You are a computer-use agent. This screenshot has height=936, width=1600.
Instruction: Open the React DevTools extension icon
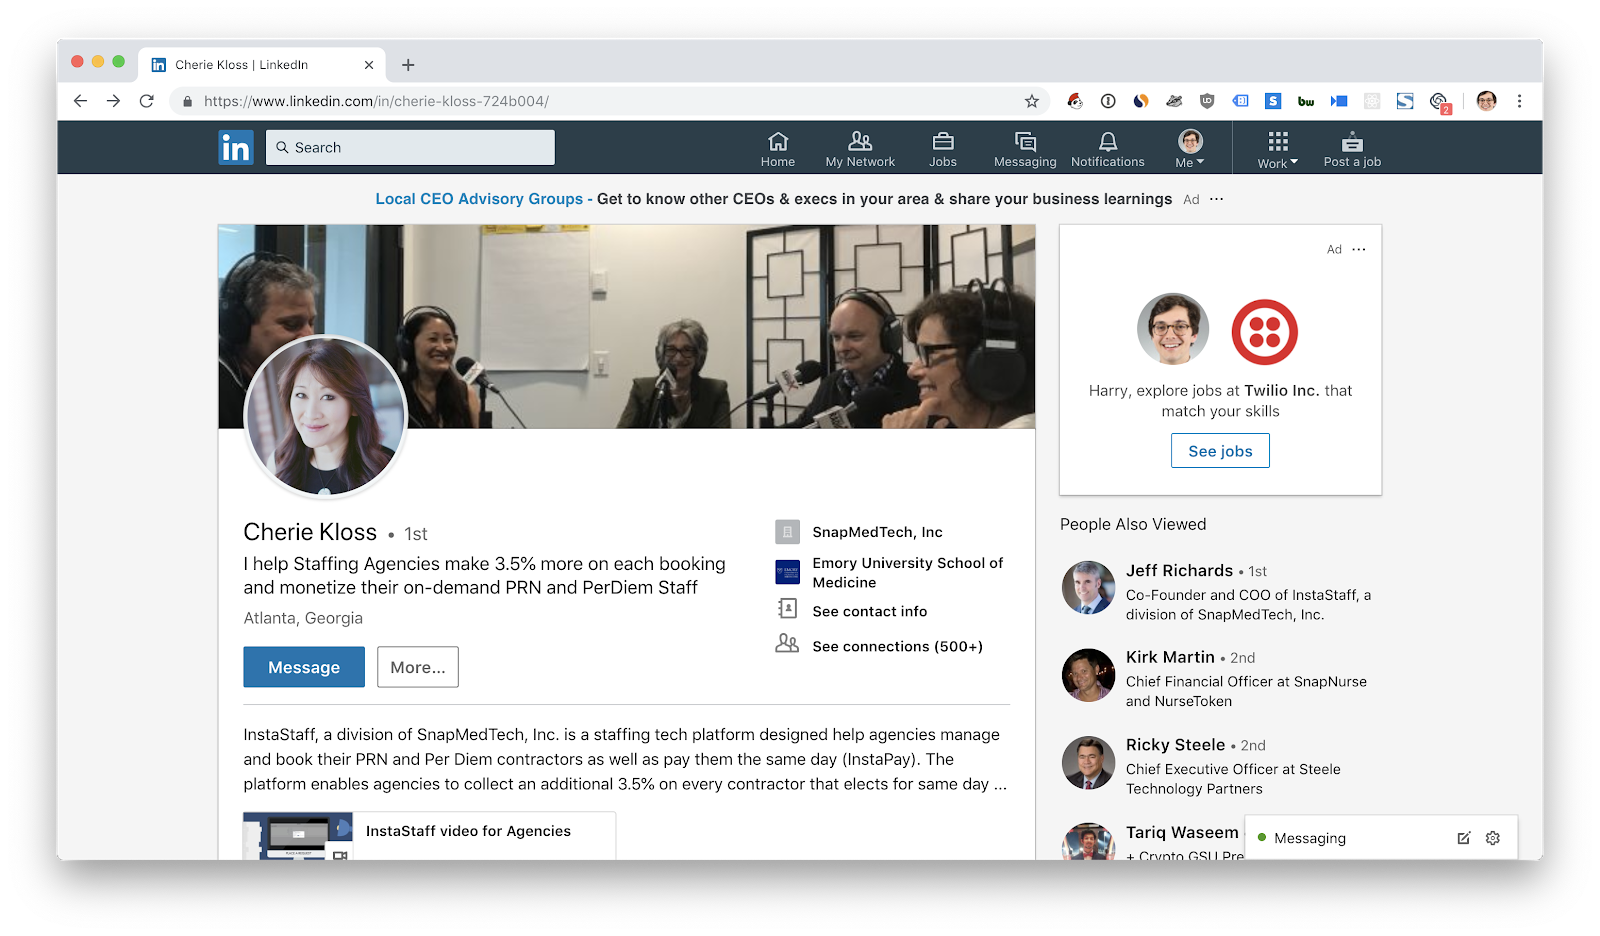(1372, 101)
